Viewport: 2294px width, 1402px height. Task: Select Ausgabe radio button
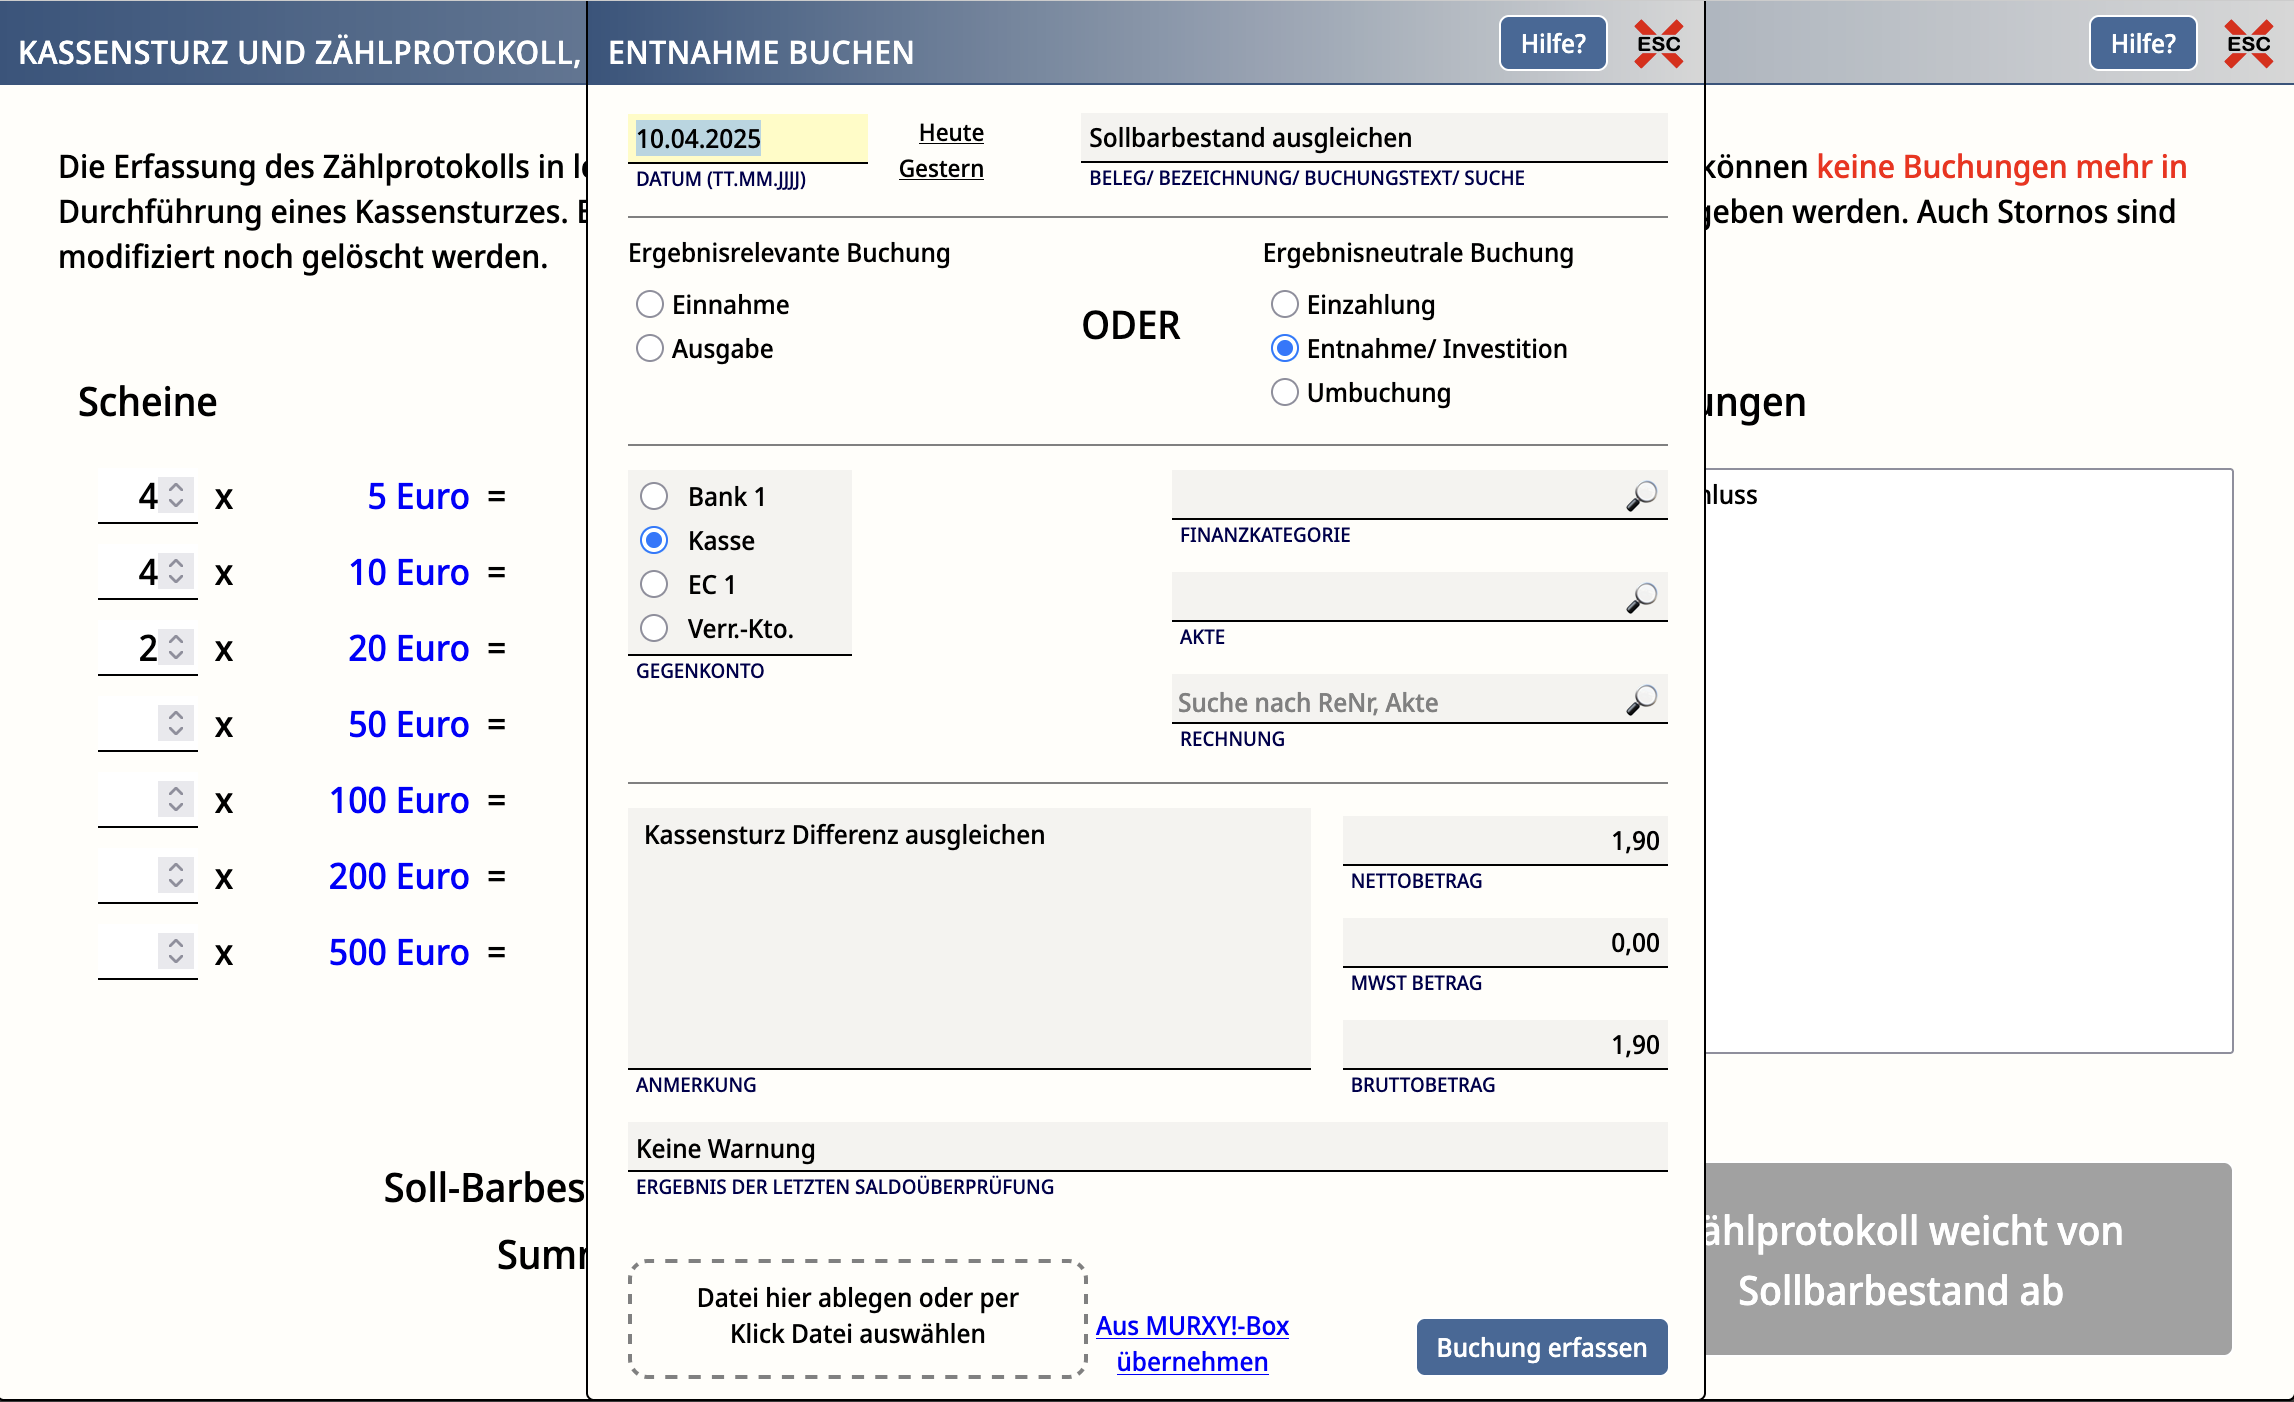tap(650, 348)
